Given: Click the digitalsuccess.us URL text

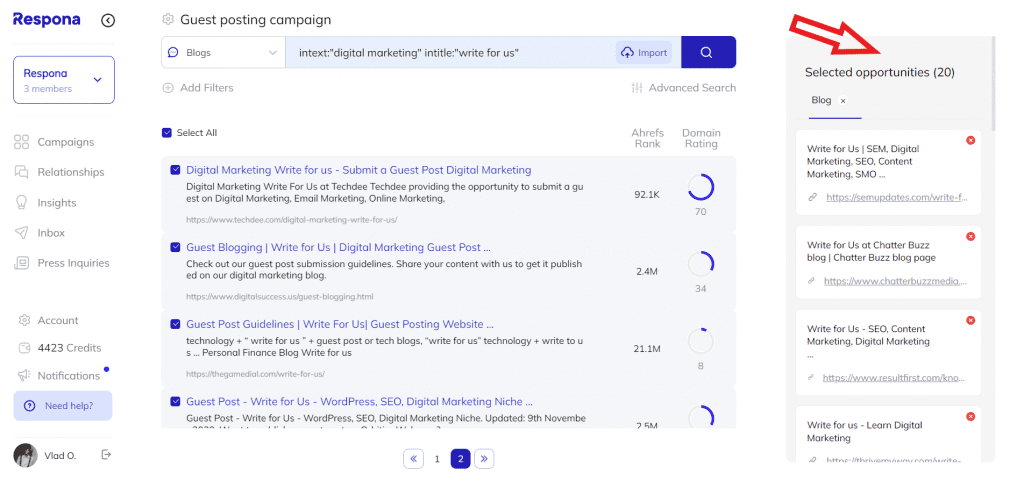Looking at the screenshot, I should [x=280, y=296].
